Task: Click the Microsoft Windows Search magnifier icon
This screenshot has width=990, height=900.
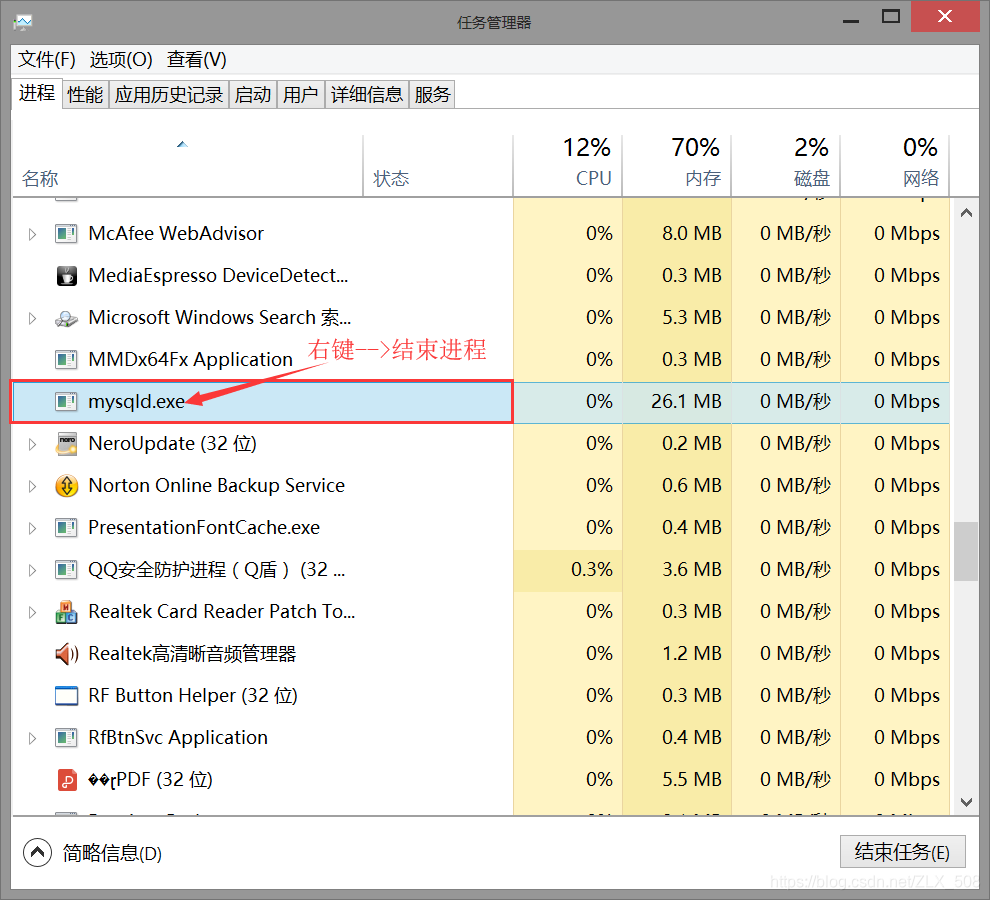Action: point(66,318)
